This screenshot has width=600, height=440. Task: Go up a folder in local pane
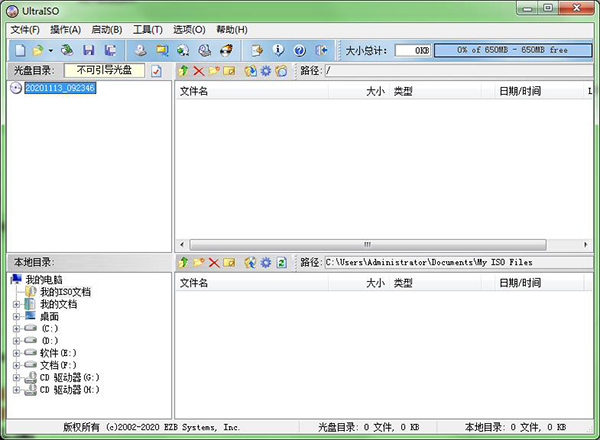tap(183, 262)
